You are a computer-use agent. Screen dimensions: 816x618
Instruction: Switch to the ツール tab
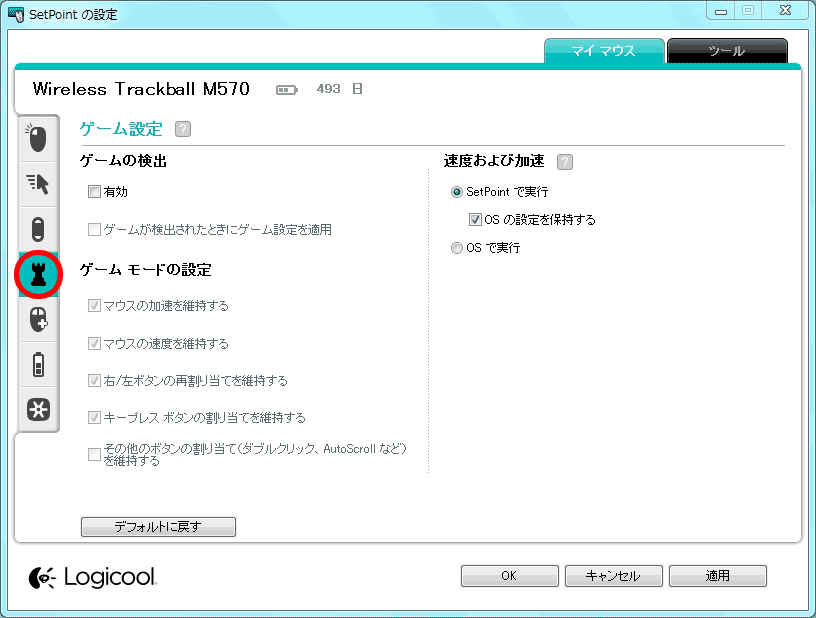726,51
